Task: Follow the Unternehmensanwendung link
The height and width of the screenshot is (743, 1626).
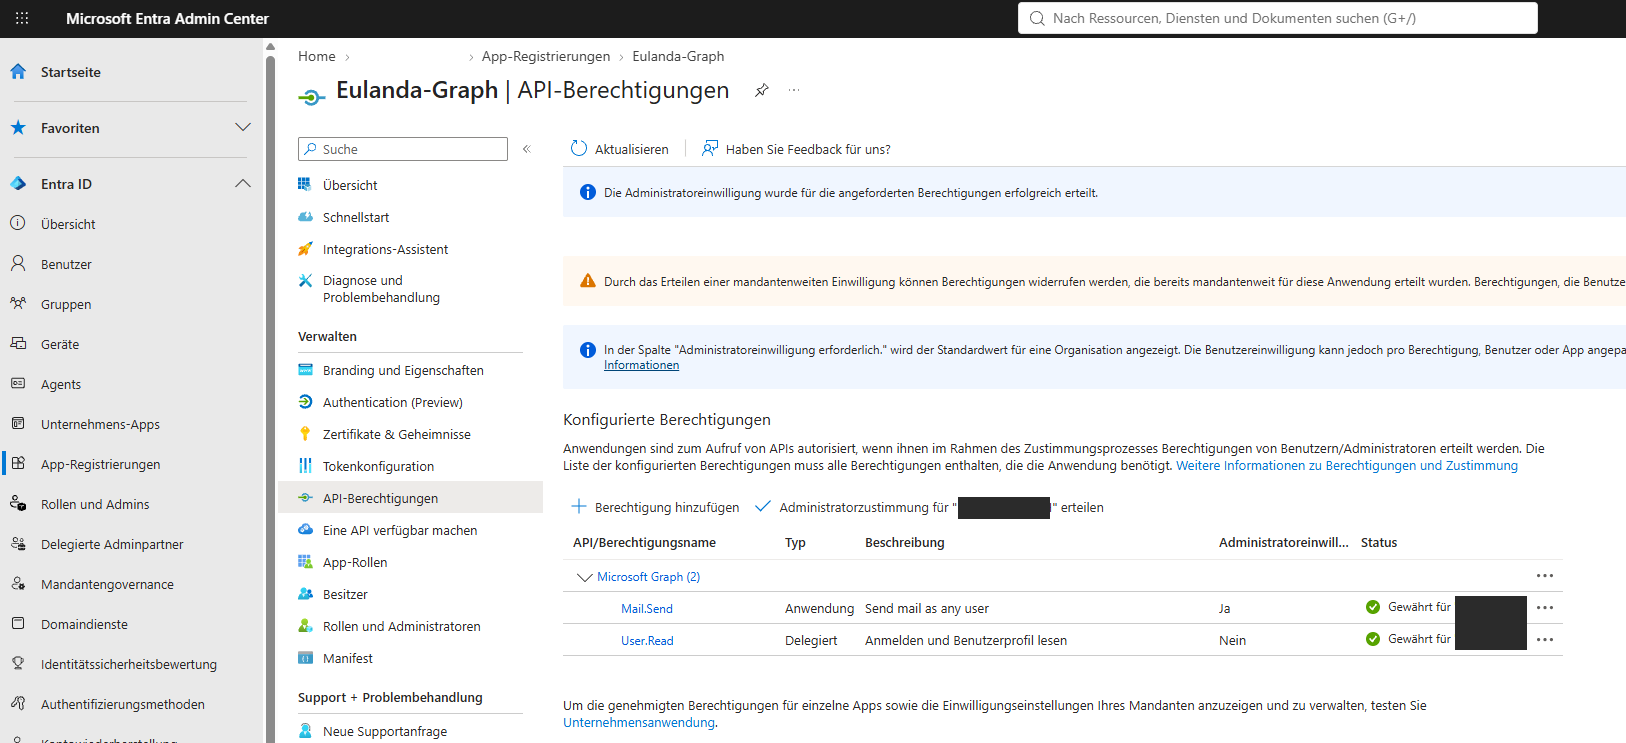Action: [x=639, y=722]
